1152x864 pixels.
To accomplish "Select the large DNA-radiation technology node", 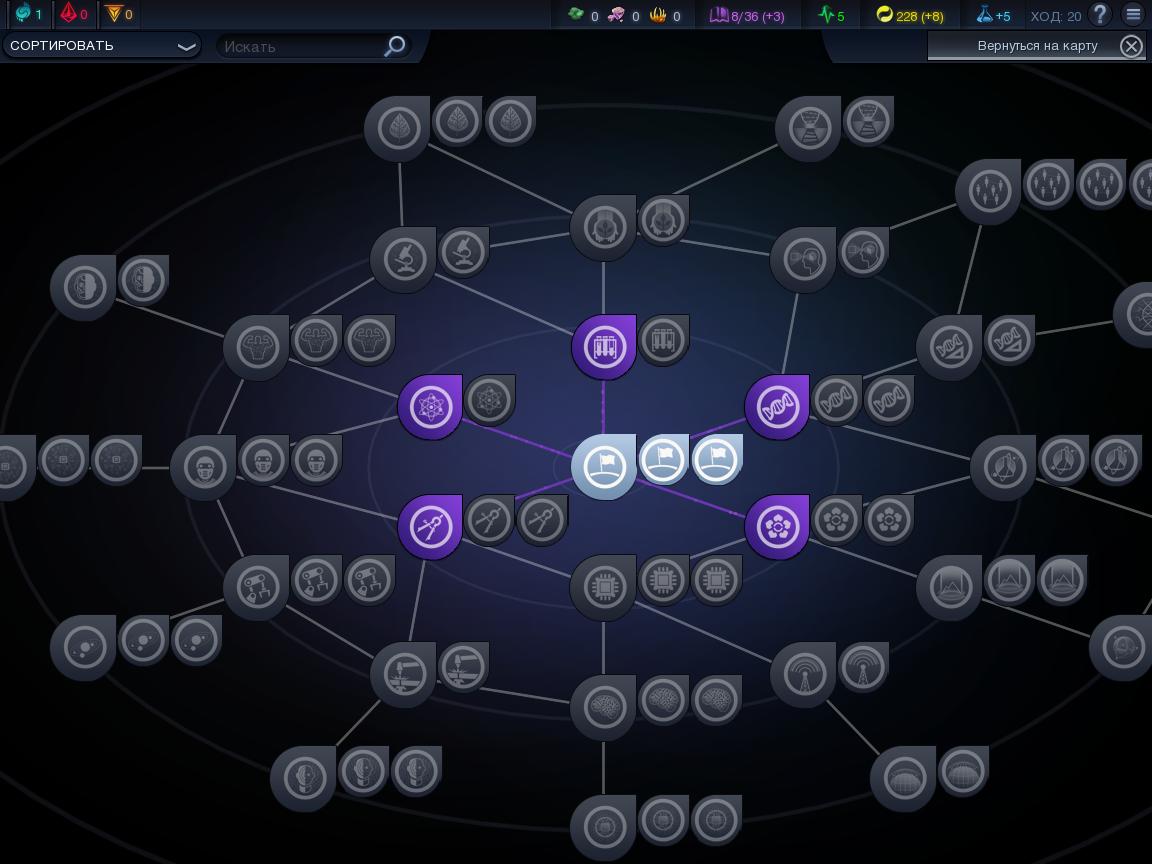I will pyautogui.click(x=808, y=129).
